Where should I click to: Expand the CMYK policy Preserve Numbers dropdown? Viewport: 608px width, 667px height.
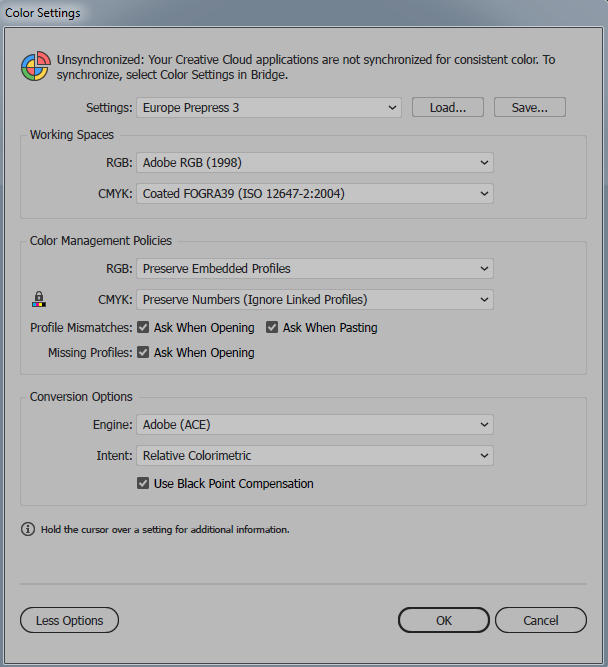point(315,299)
